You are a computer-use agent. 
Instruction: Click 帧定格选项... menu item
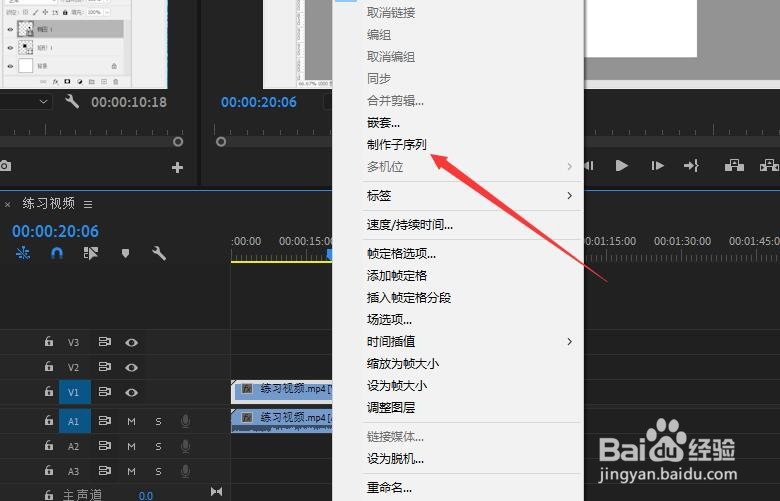pos(401,254)
